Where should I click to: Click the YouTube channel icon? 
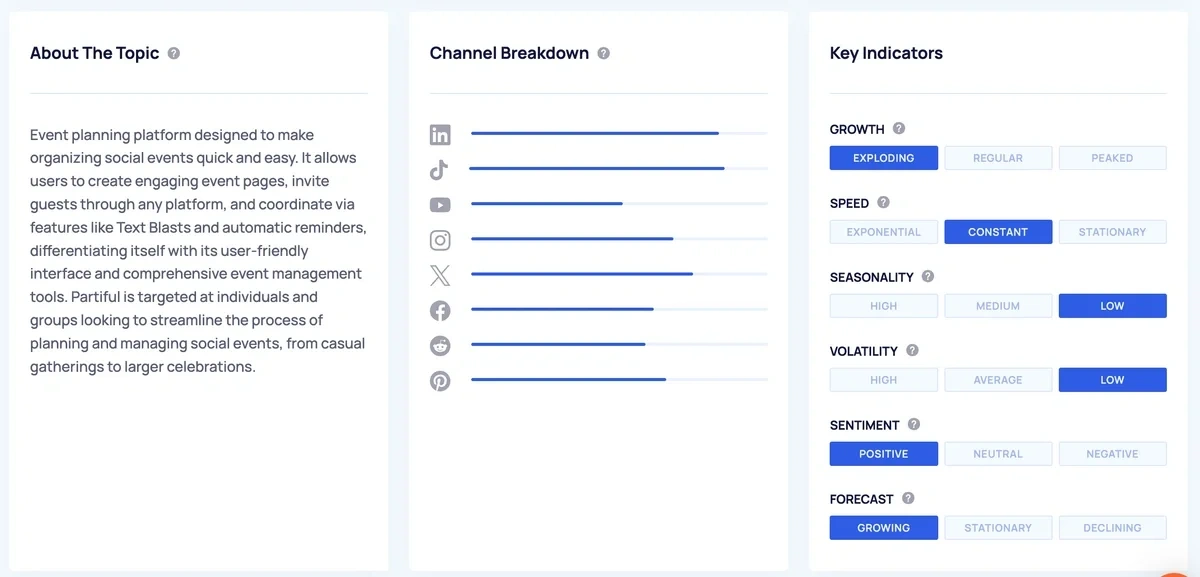pyautogui.click(x=440, y=204)
